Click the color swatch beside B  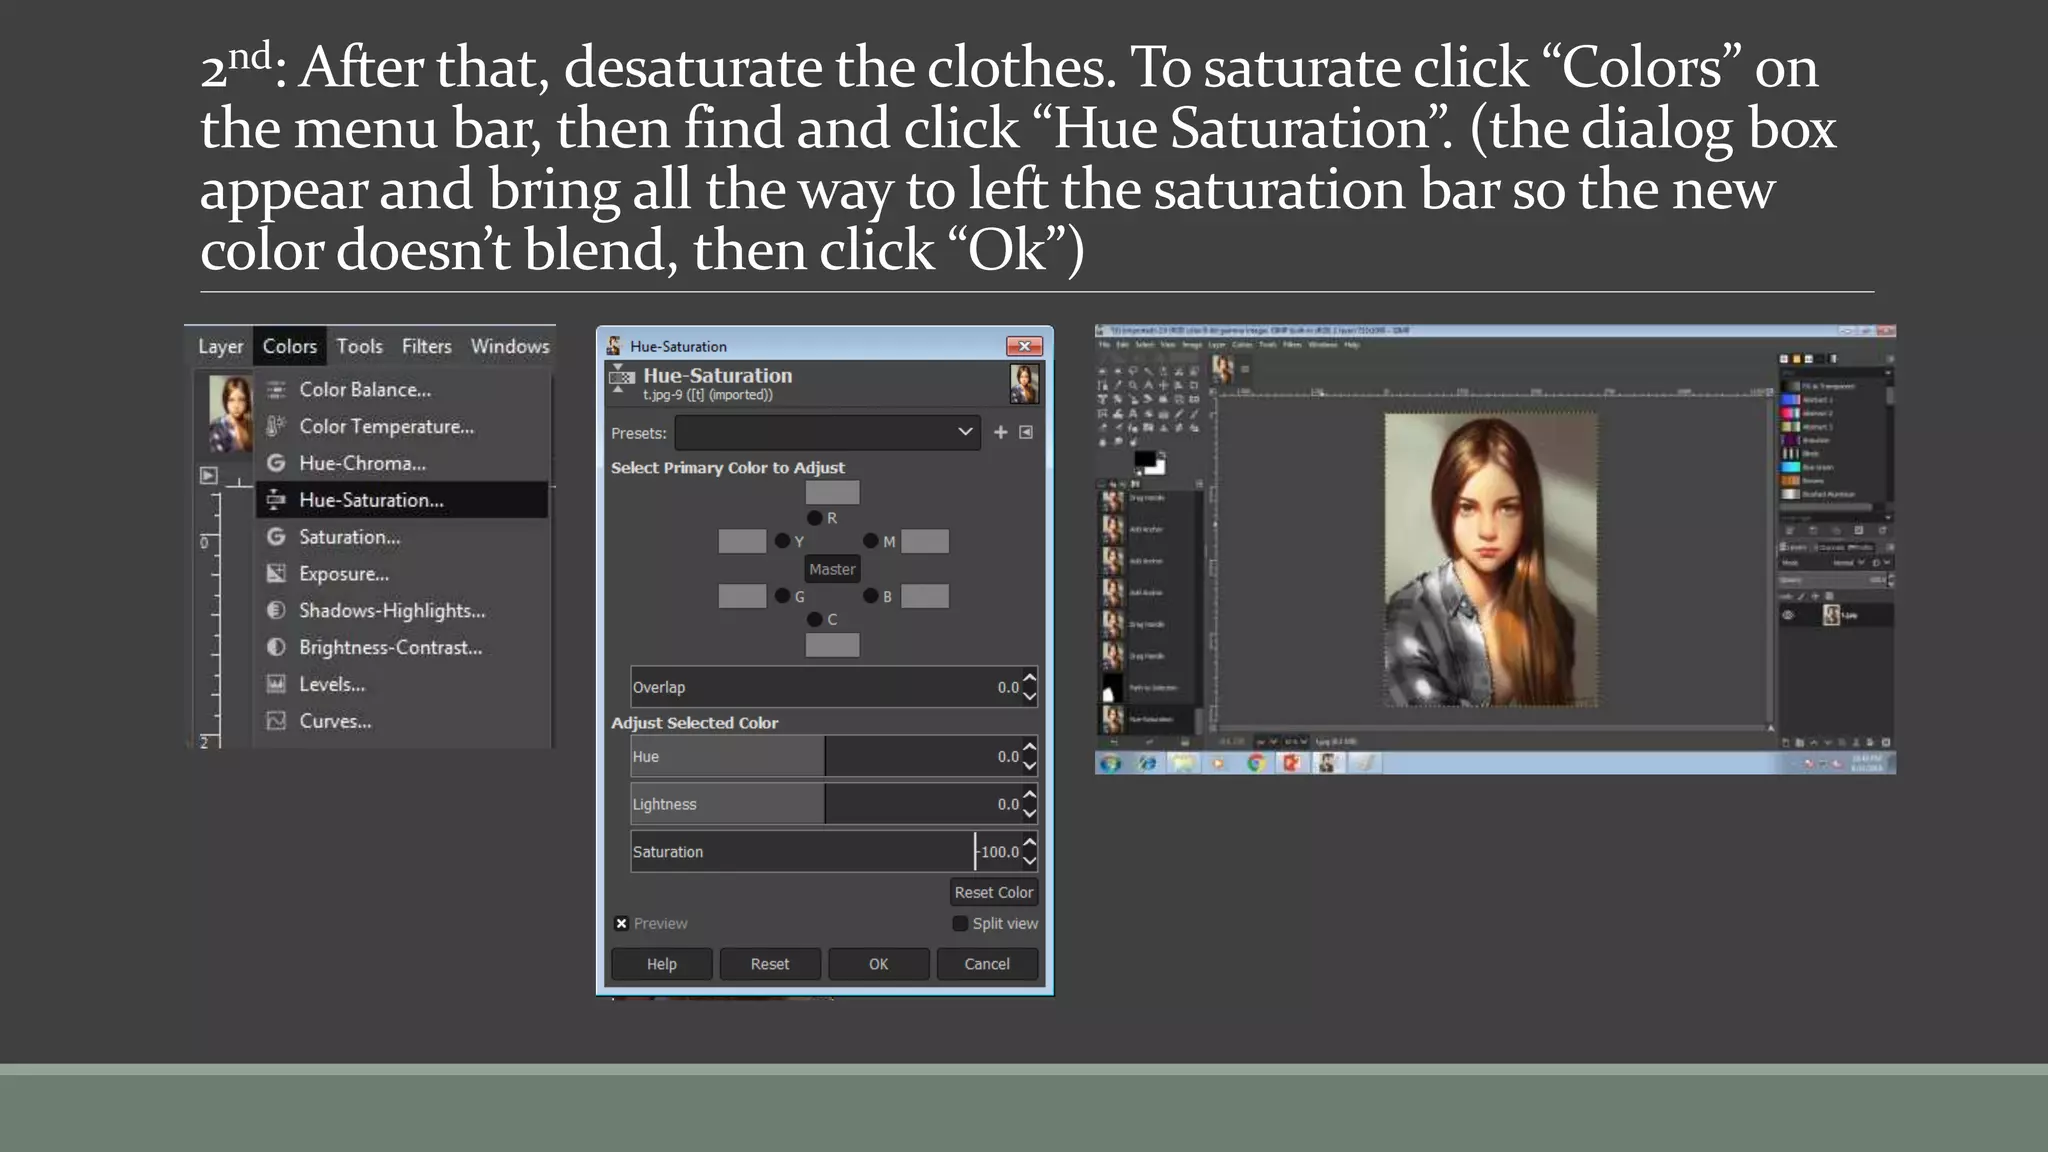925,596
